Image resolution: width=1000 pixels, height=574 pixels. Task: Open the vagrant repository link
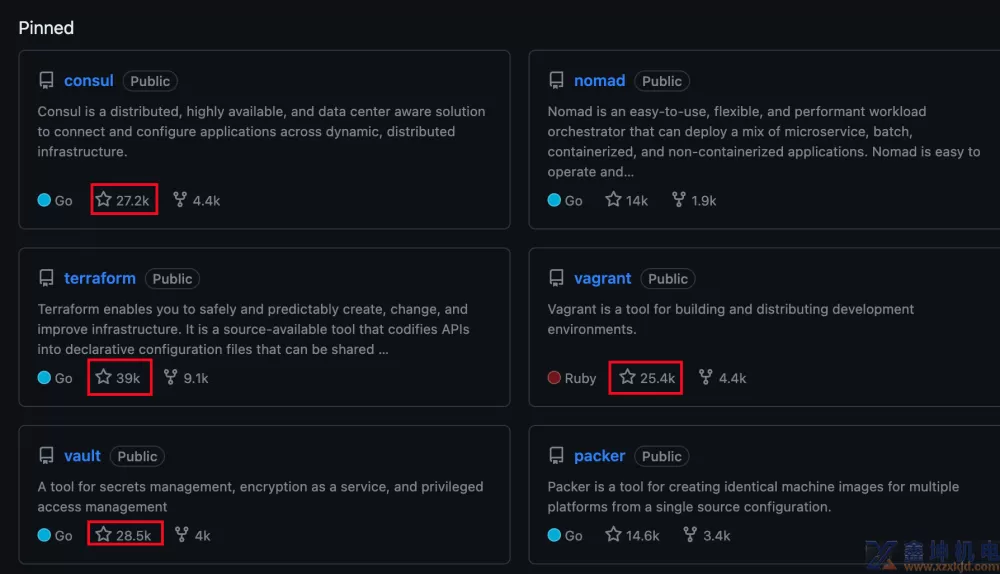tap(602, 279)
